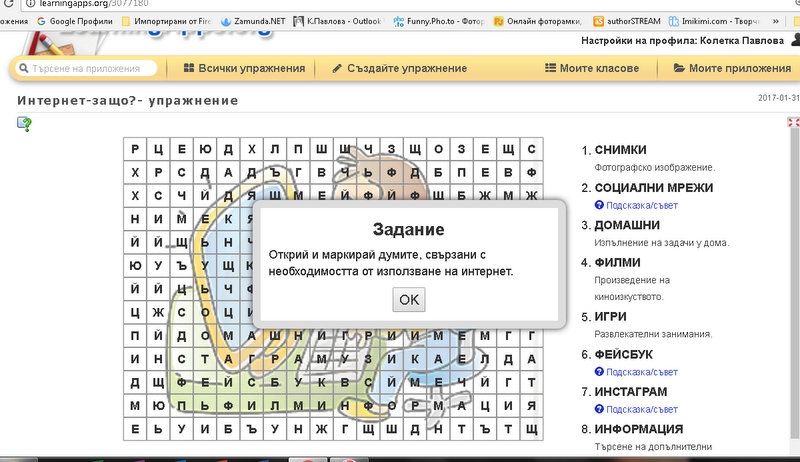Image resolution: width=800 pixels, height=462 pixels.
Task: Click grid letter Щ in bottom-right cell
Action: click(531, 429)
